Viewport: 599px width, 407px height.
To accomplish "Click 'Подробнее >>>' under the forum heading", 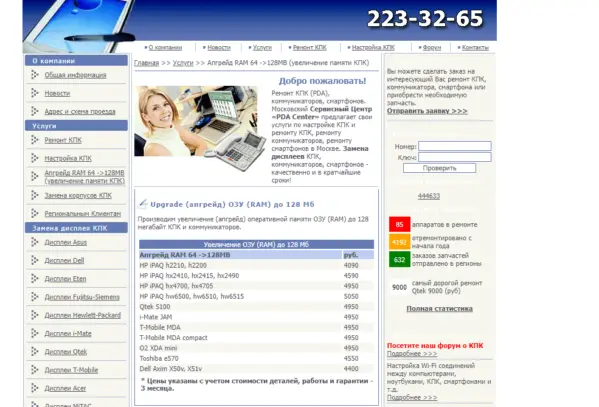I will click(412, 354).
